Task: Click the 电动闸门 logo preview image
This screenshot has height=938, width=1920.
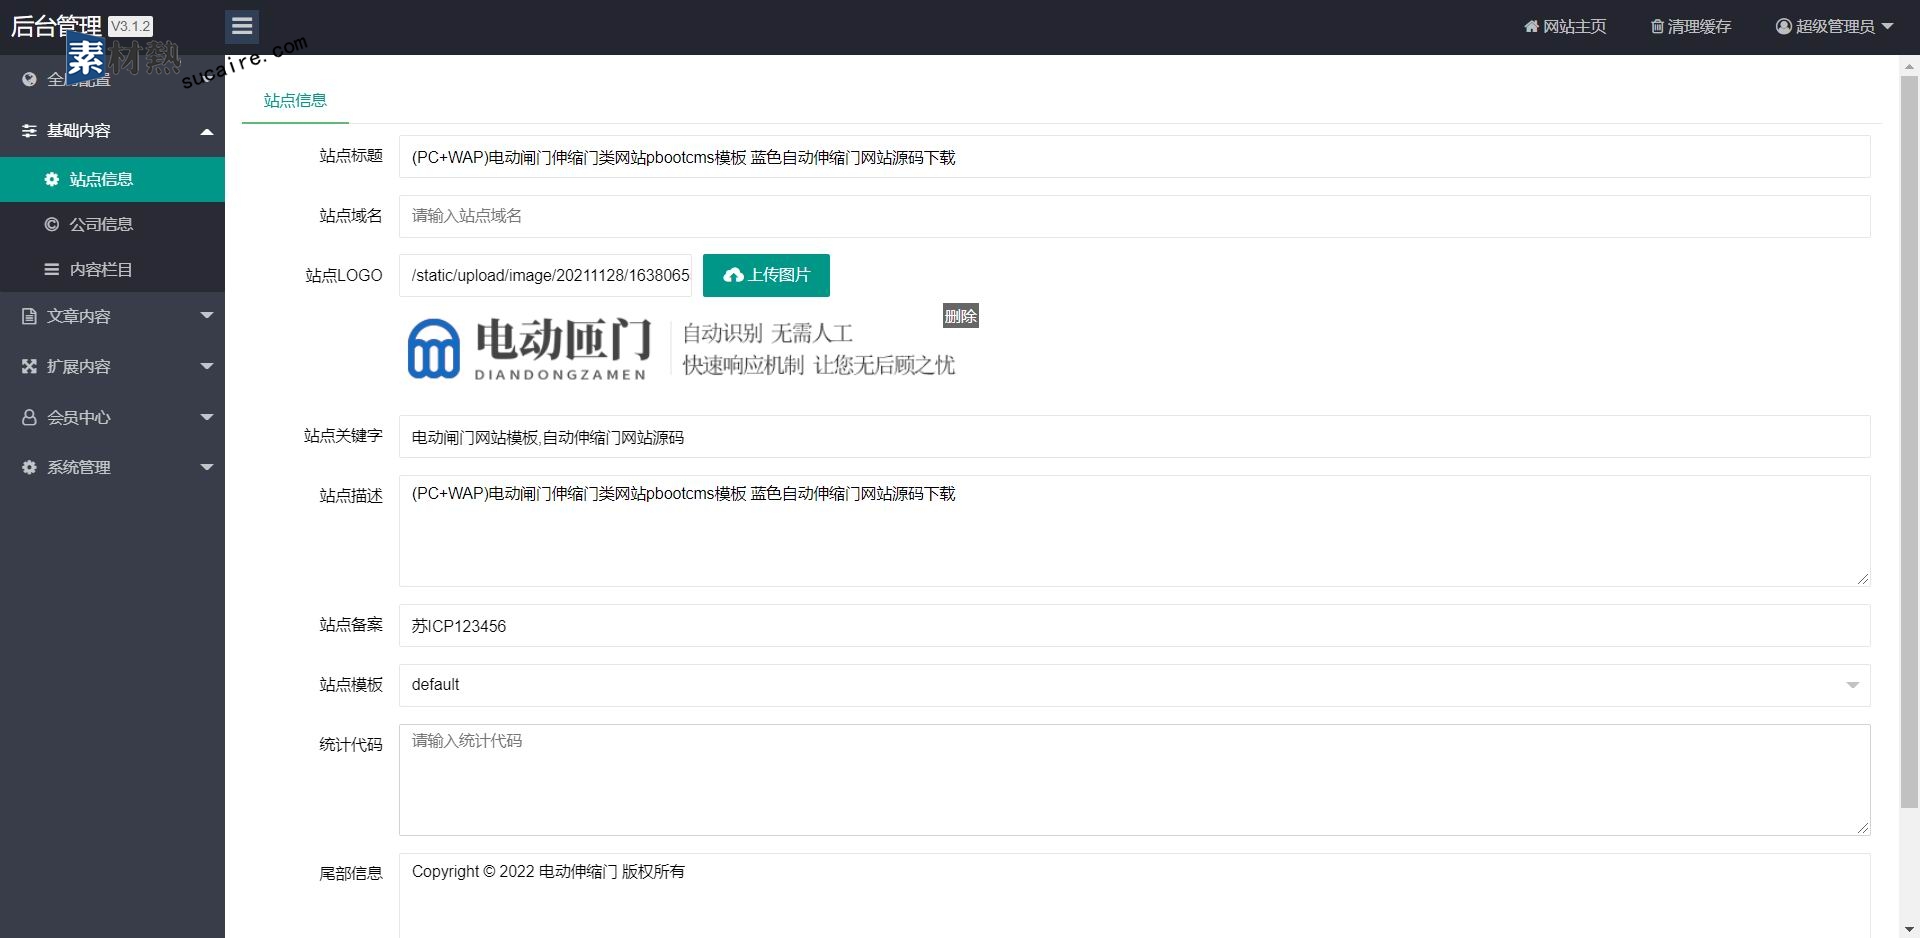Action: coord(680,348)
